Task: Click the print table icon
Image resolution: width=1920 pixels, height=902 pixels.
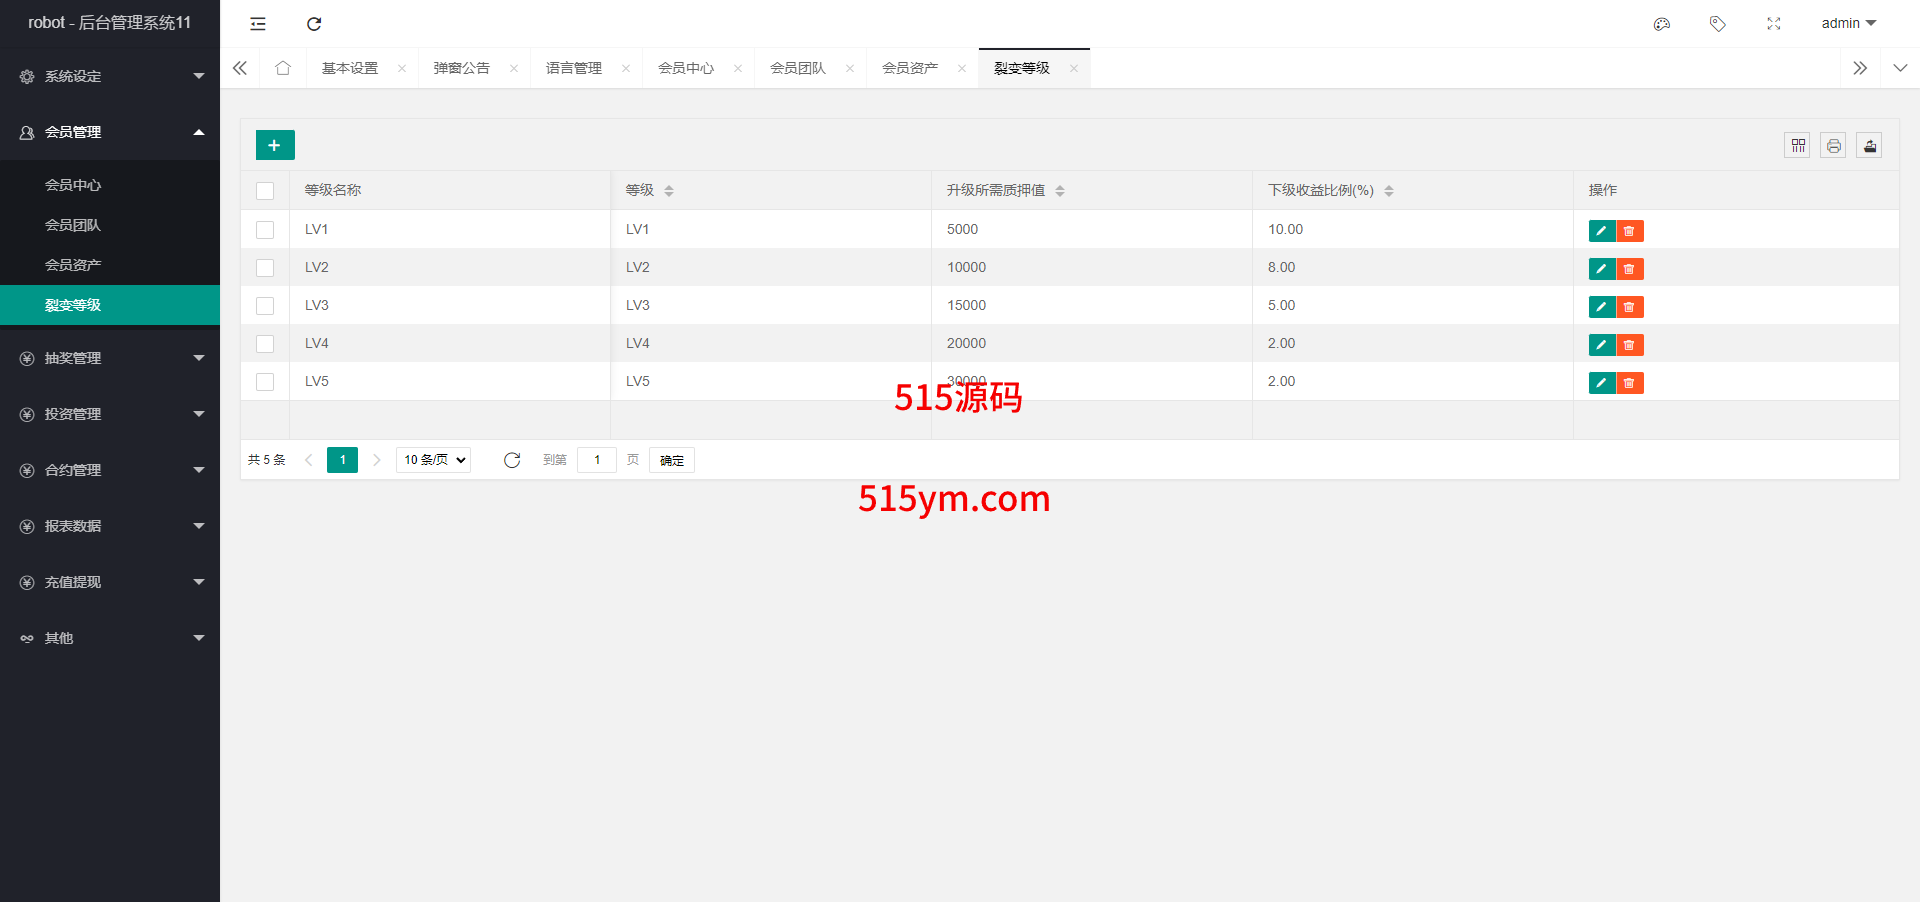Action: (1833, 146)
